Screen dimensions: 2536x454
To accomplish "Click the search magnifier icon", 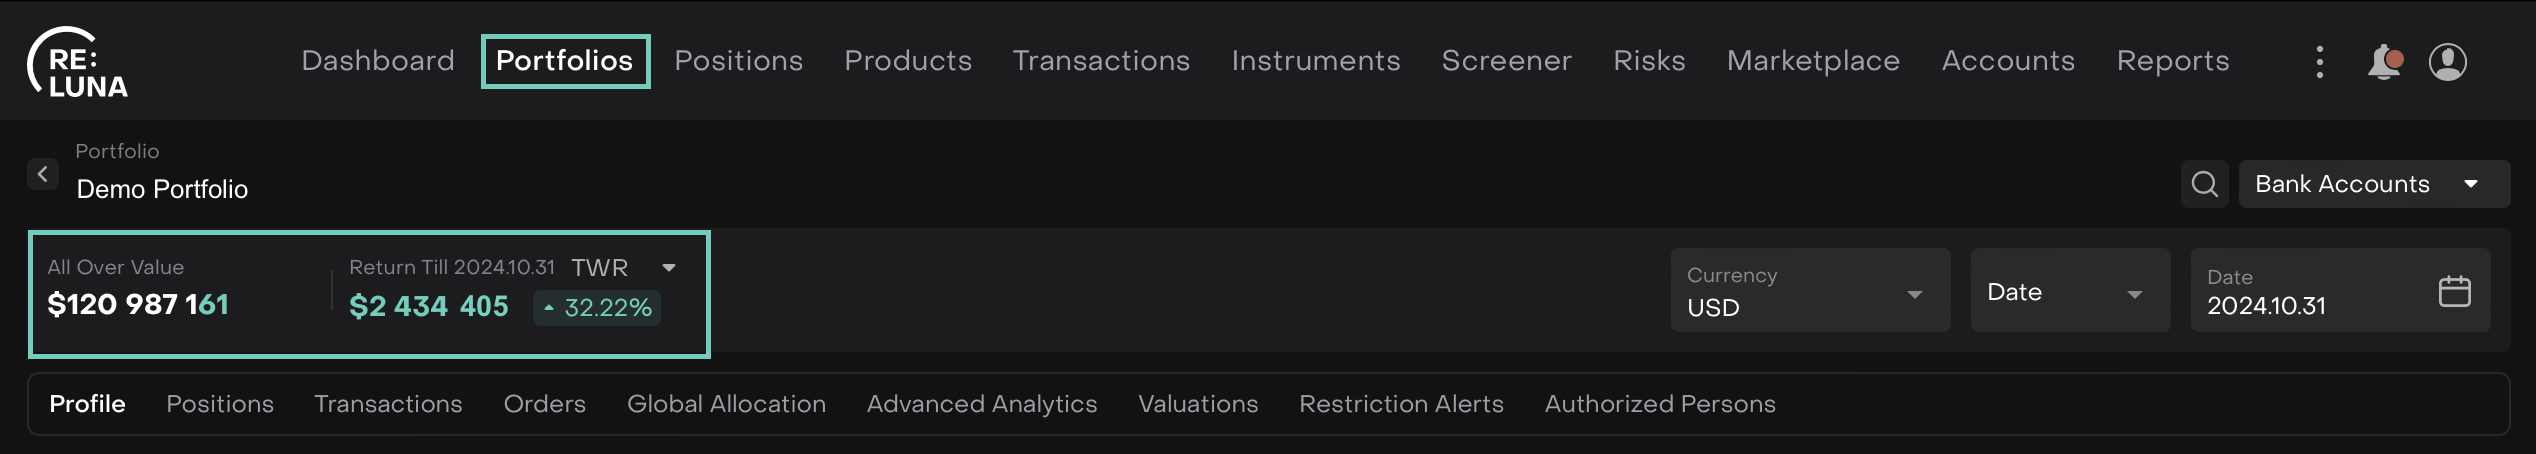I will point(2204,184).
